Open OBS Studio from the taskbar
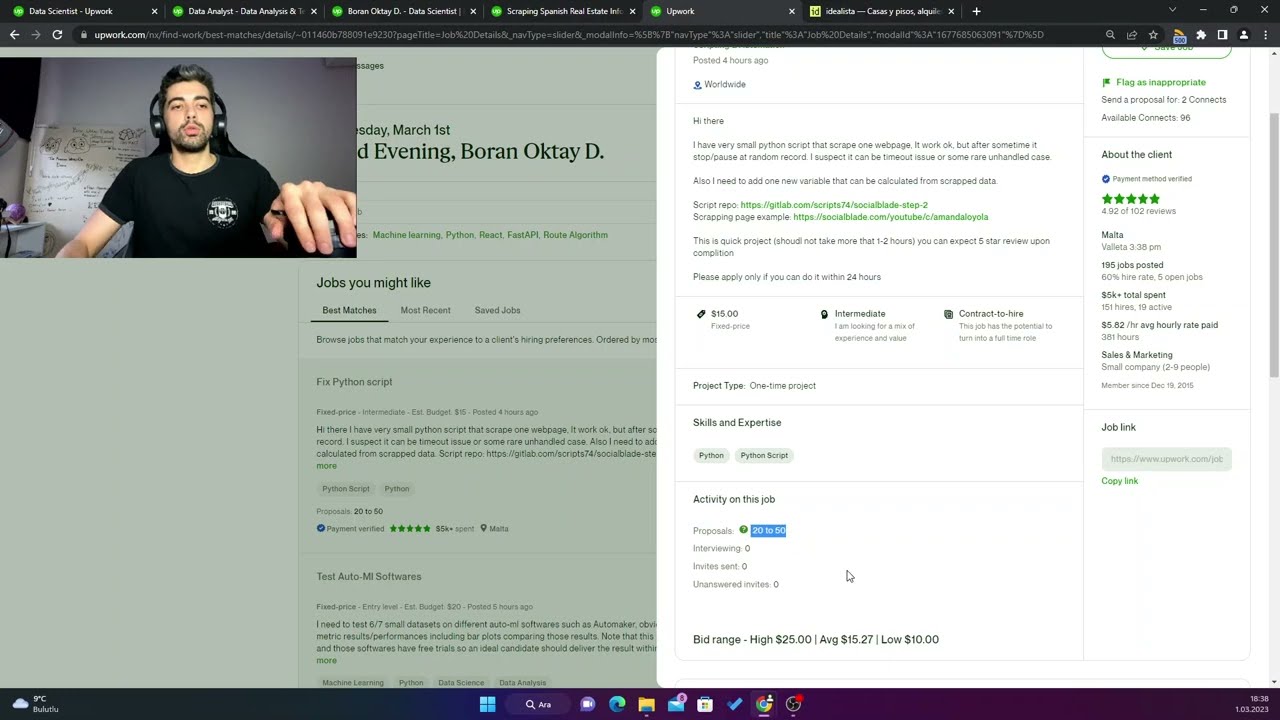1280x720 pixels. click(793, 704)
